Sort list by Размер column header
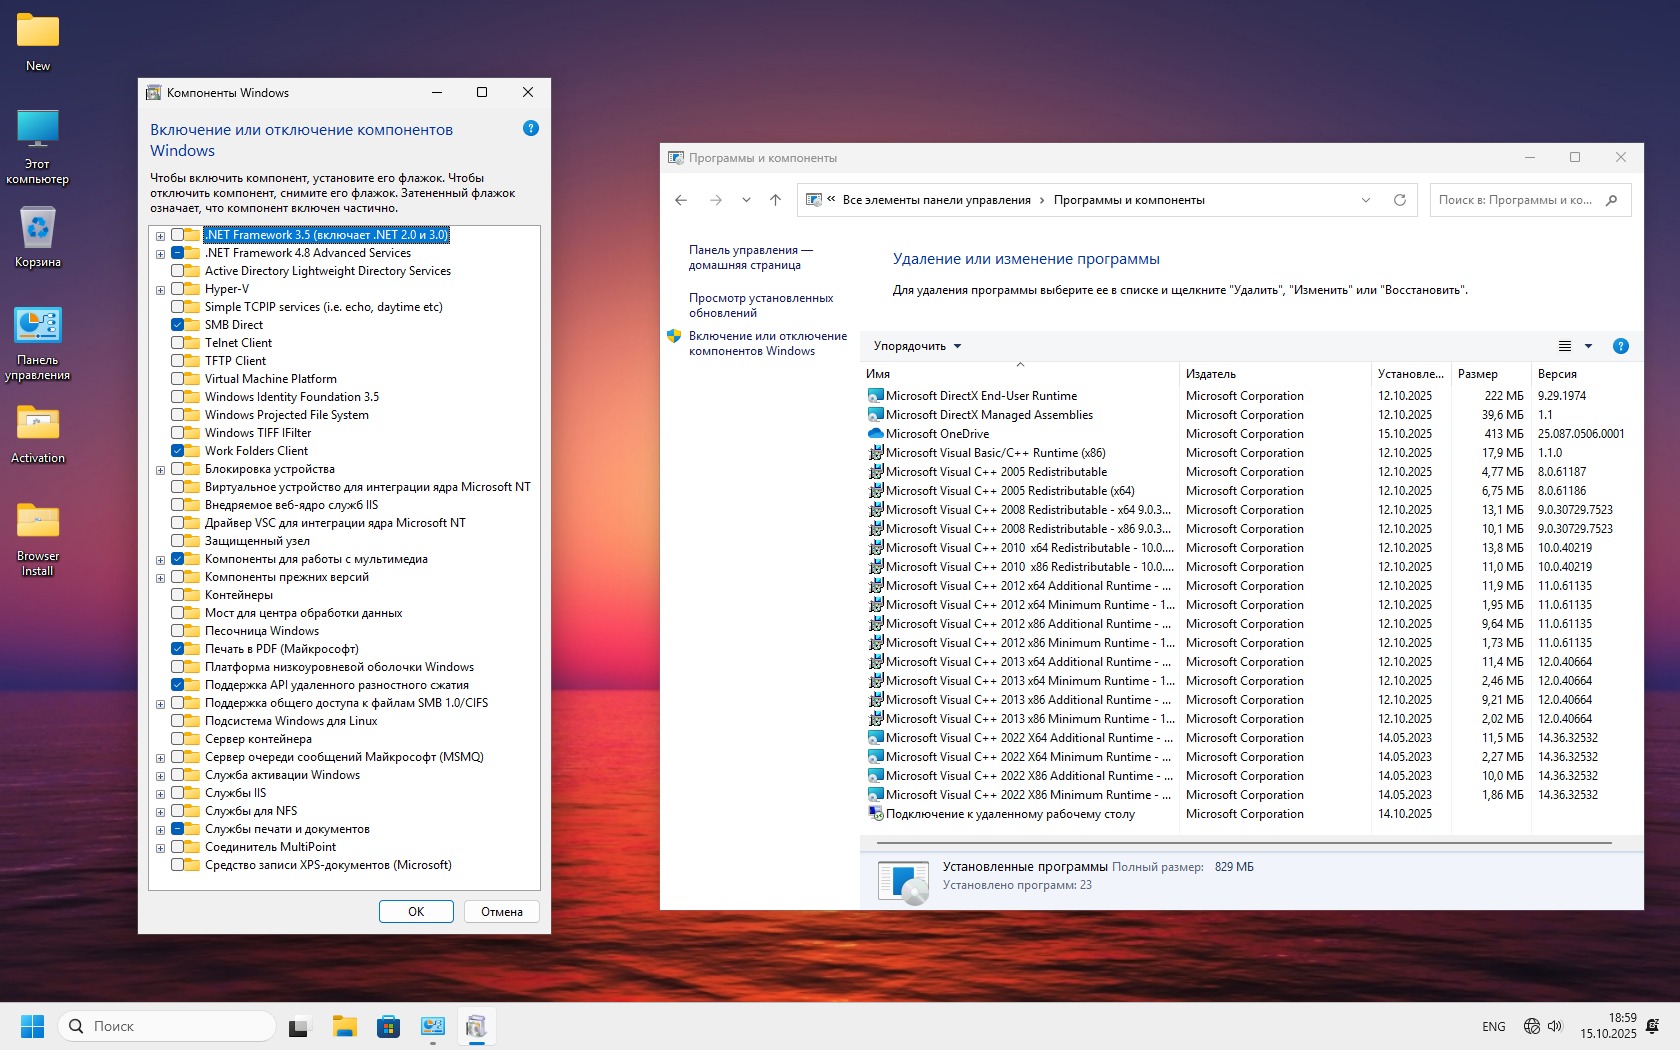This screenshot has height=1050, width=1680. 1477,374
